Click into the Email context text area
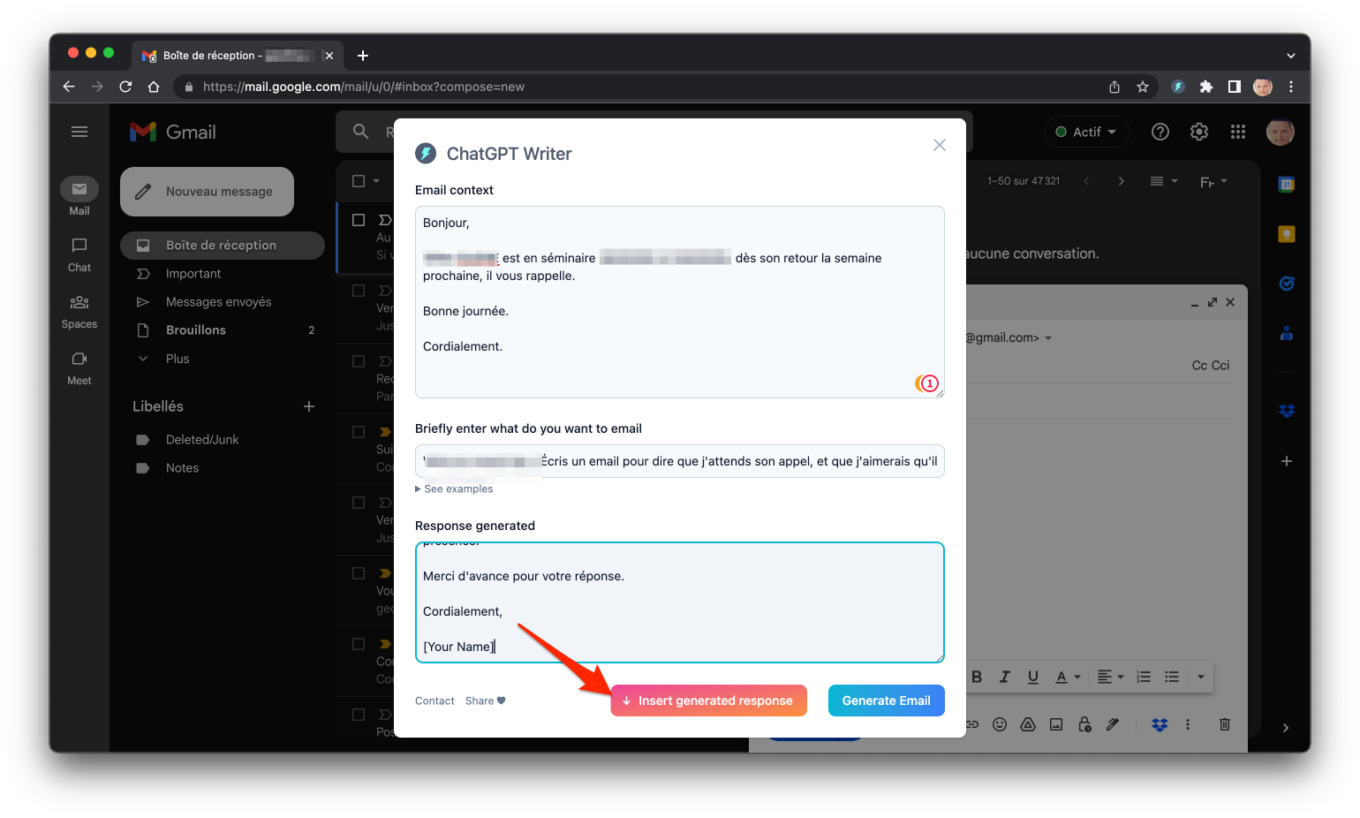The height and width of the screenshot is (818, 1360). click(680, 302)
